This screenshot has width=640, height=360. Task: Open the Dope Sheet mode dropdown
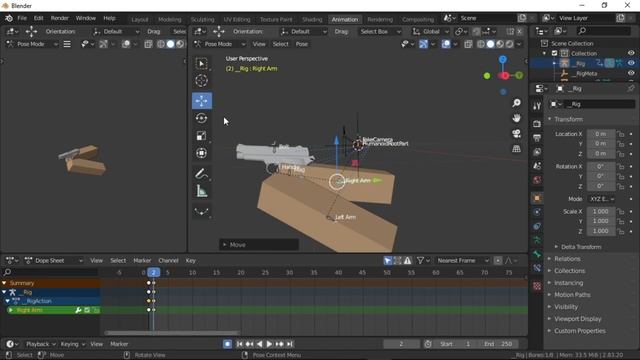(x=53, y=260)
